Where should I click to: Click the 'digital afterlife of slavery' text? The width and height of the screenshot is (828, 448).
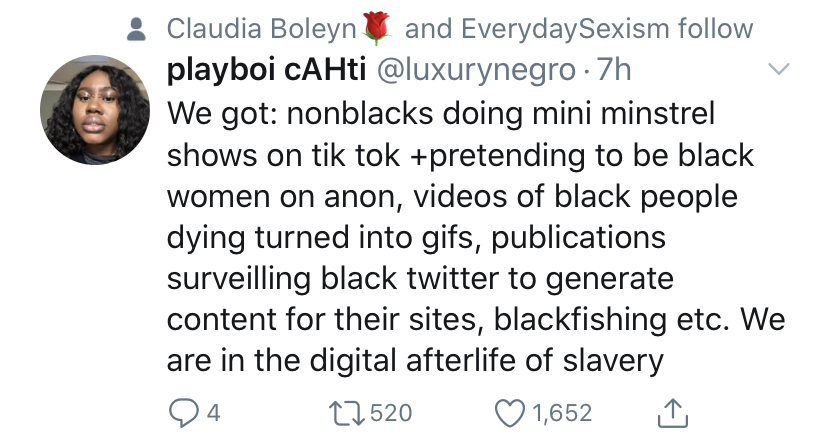tap(486, 361)
